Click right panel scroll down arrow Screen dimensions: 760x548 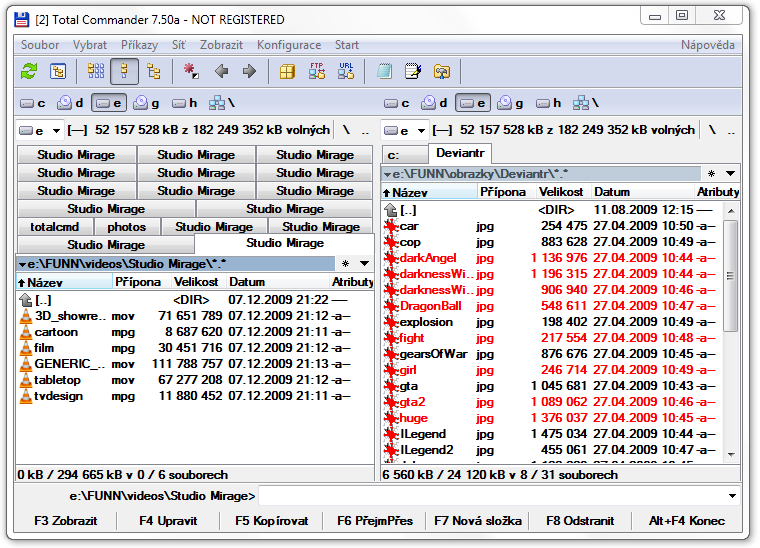pyautogui.click(x=731, y=454)
